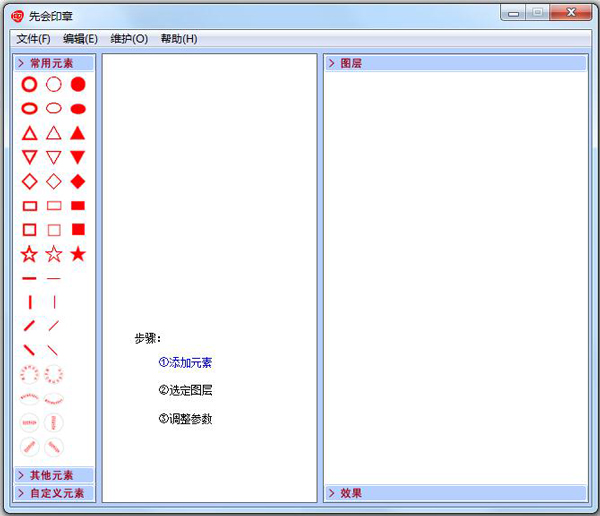This screenshot has height=516, width=600.
Task: Collapse the 常用元素 panel header
Action: pyautogui.click(x=54, y=63)
